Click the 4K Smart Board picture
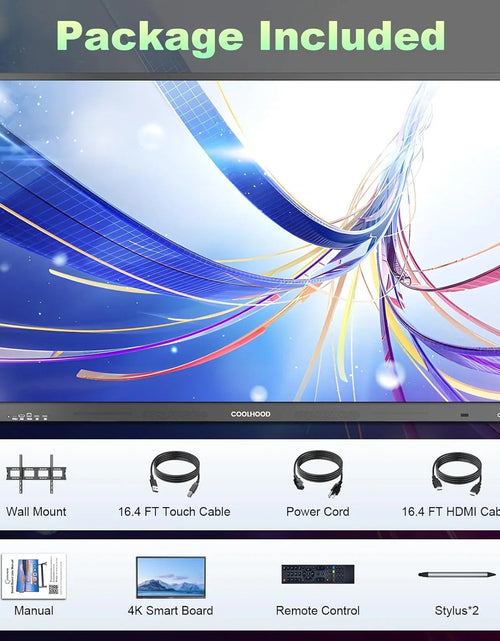The height and width of the screenshot is (641, 500). (x=170, y=577)
